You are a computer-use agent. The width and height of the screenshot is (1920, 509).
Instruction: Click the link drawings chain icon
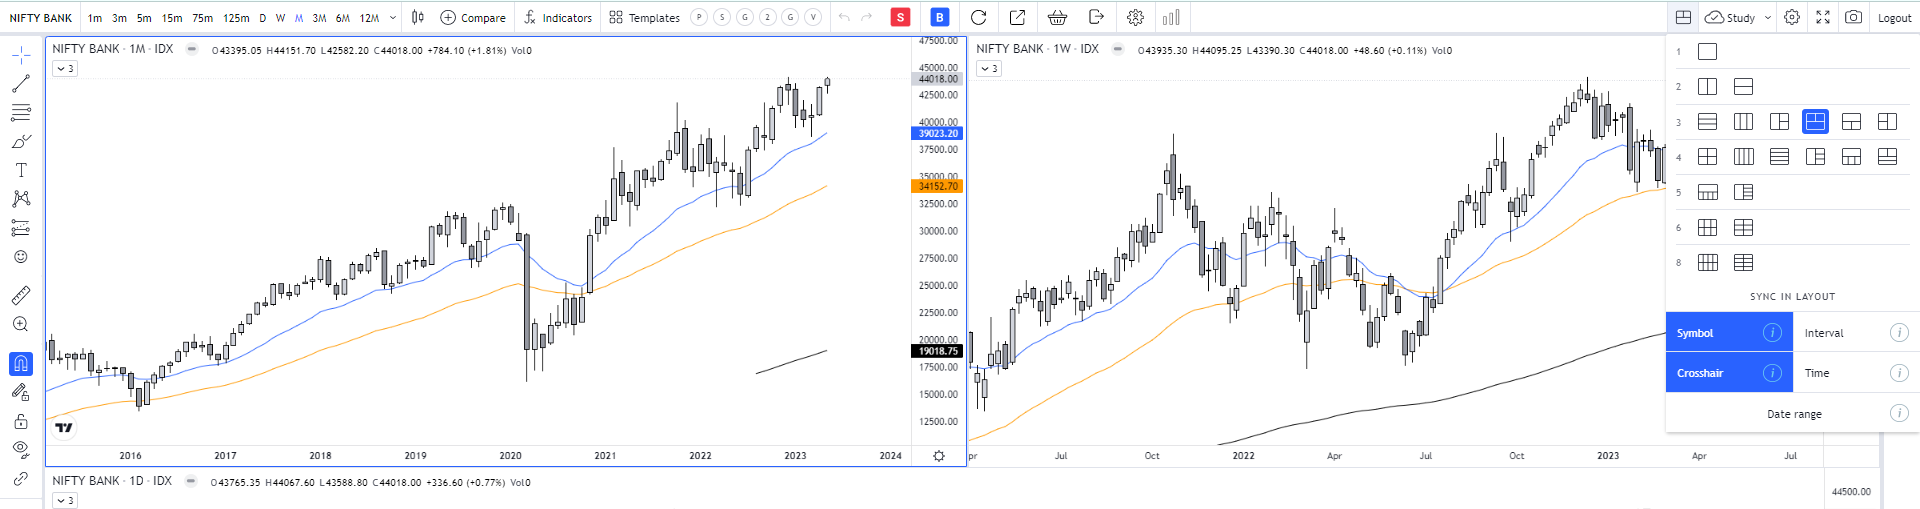(x=21, y=479)
